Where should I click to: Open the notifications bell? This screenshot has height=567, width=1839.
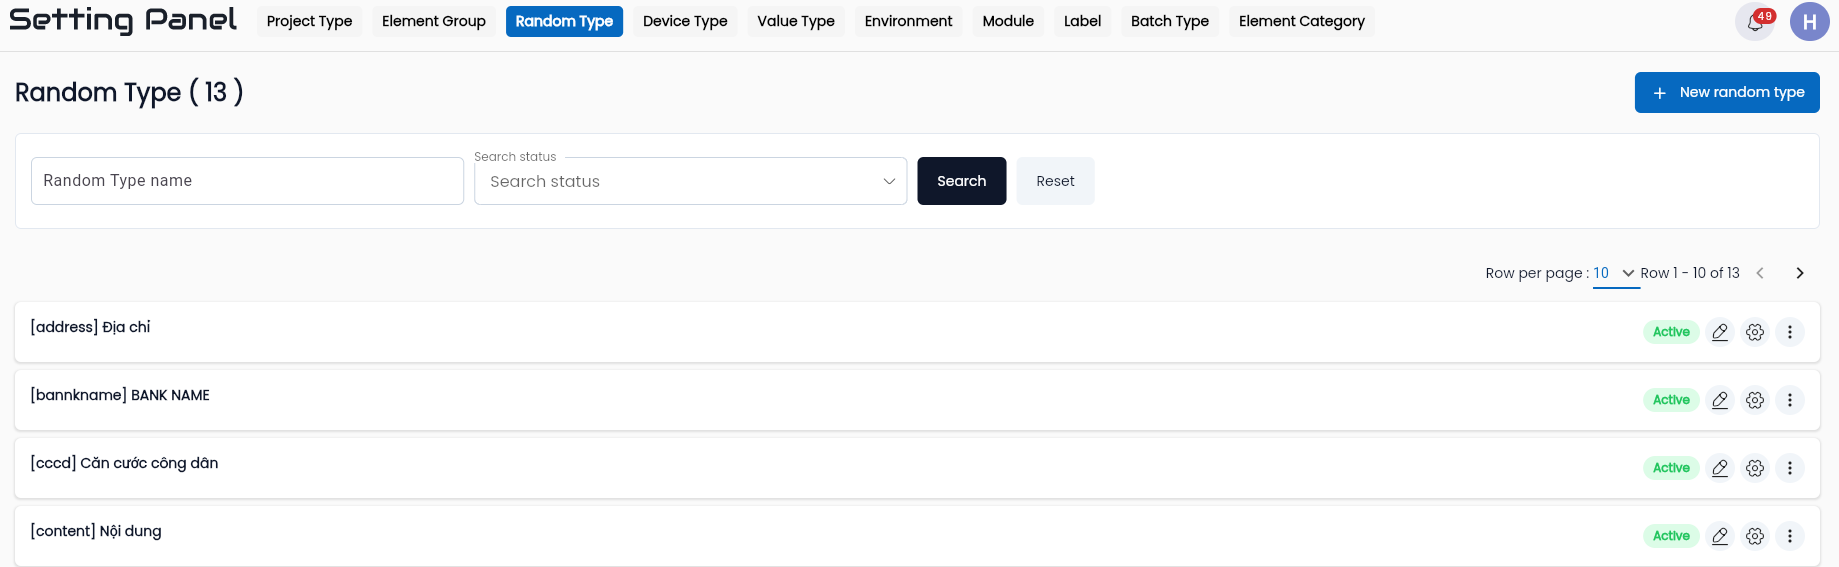[1755, 22]
